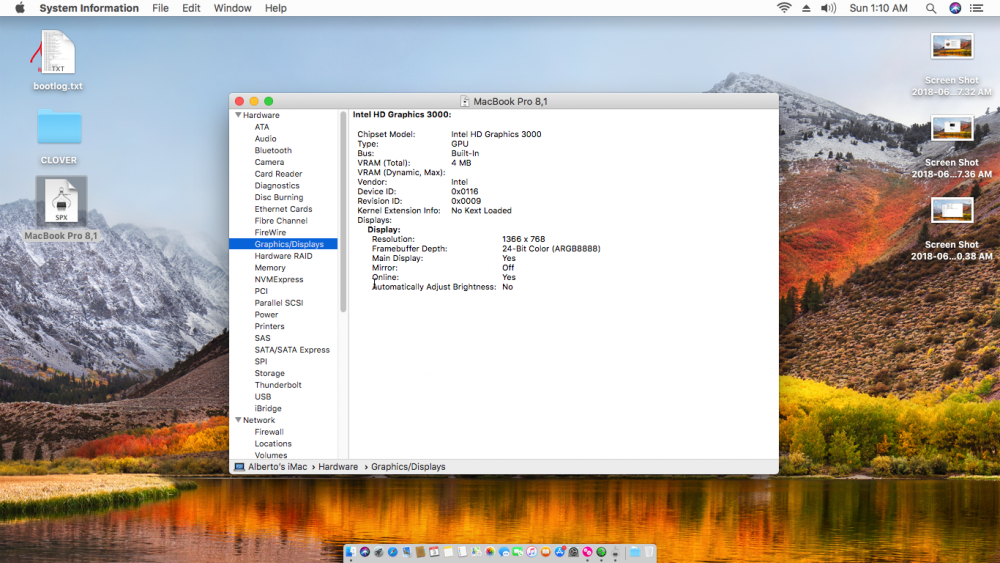The width and height of the screenshot is (1000, 563).
Task: Open the Window menu
Action: (232, 8)
